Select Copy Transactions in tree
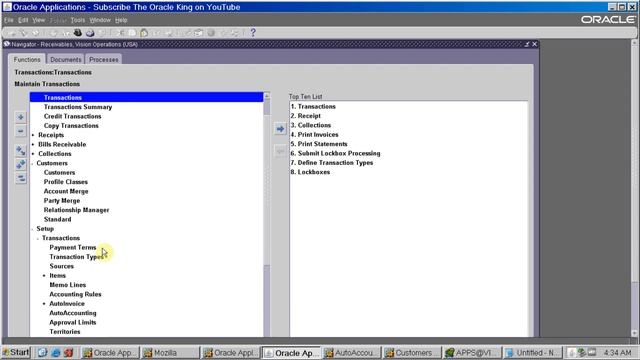This screenshot has height=360, width=640. tap(71, 126)
